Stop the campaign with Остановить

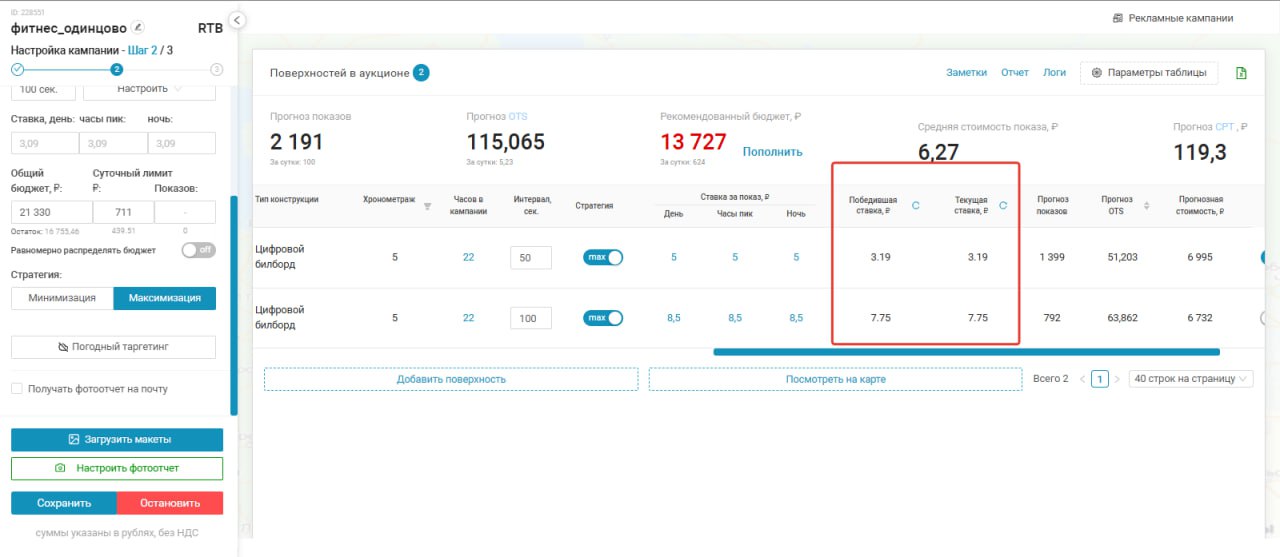170,503
